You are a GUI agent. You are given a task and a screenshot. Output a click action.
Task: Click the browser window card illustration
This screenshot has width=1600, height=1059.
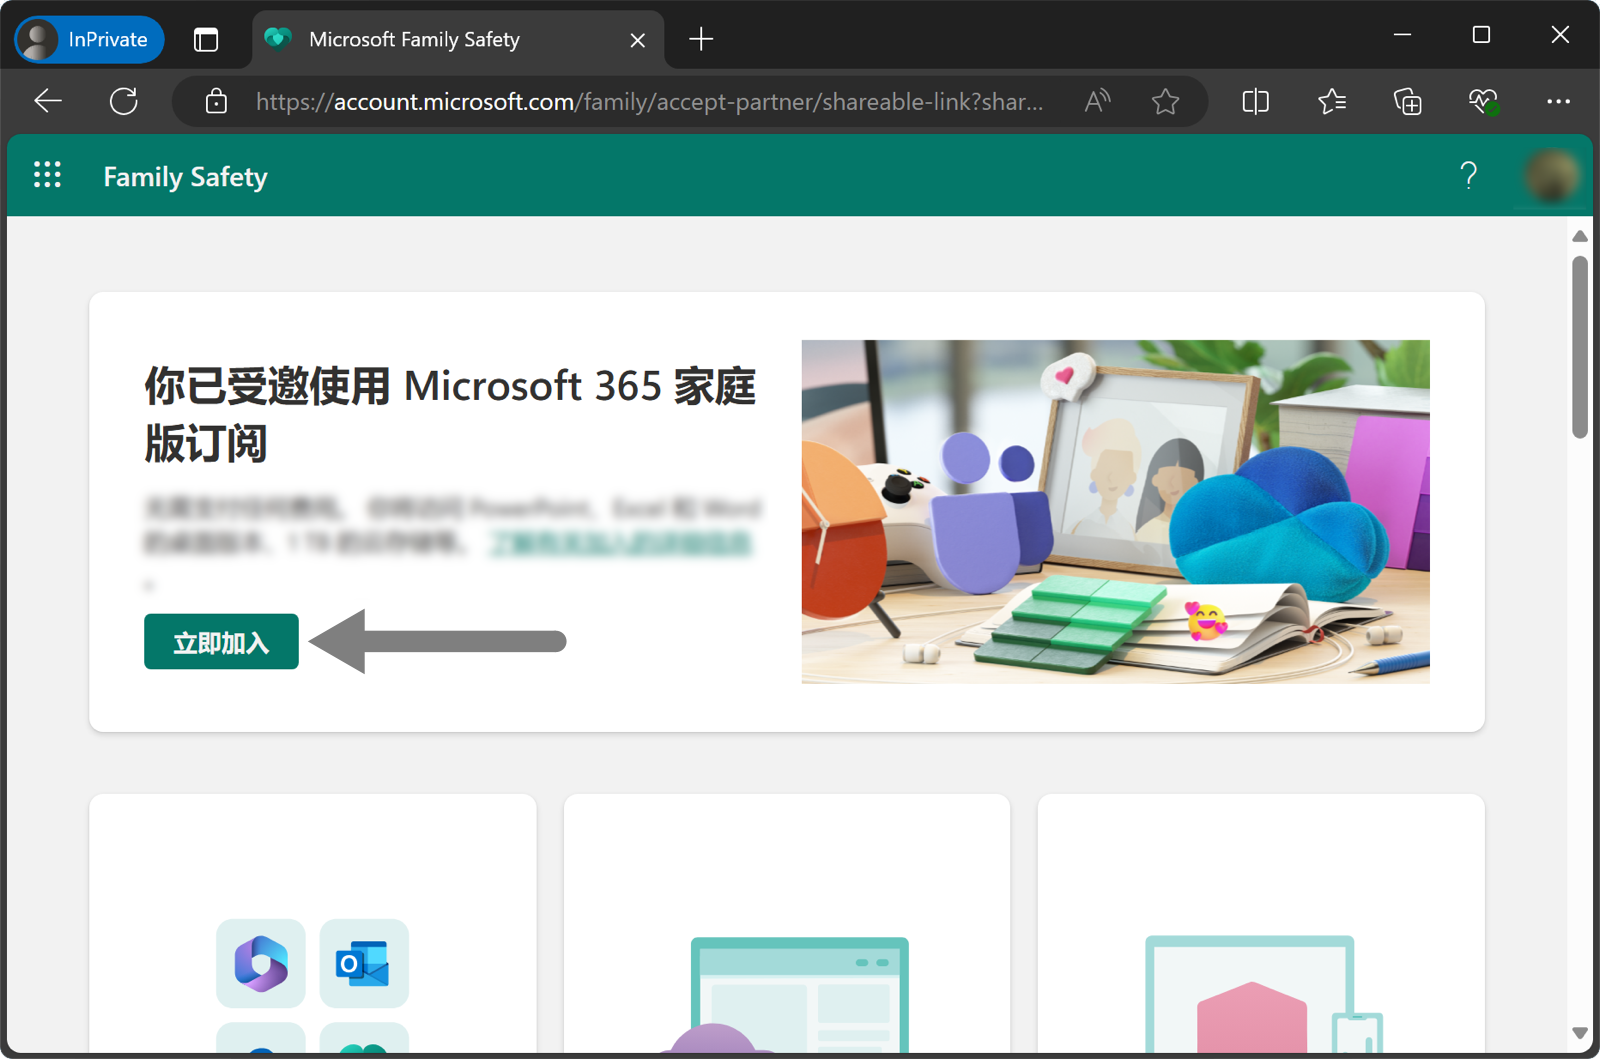pyautogui.click(x=799, y=994)
